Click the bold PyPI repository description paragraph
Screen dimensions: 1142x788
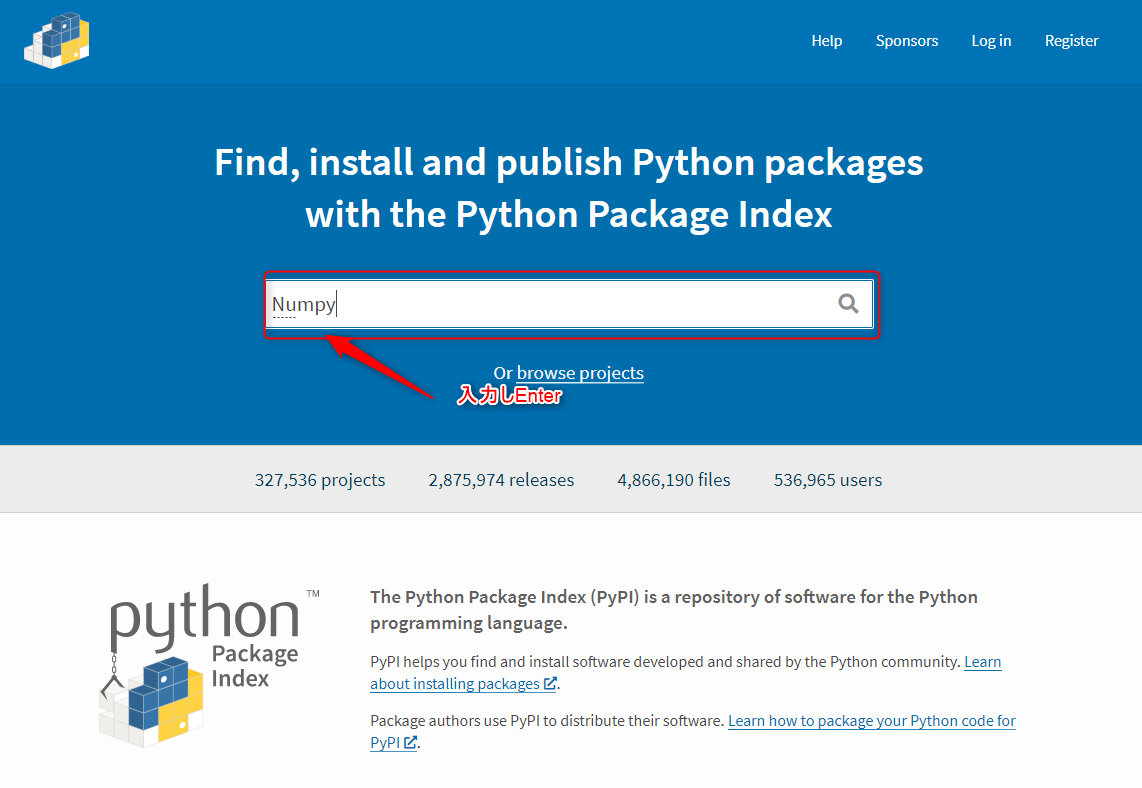click(674, 610)
